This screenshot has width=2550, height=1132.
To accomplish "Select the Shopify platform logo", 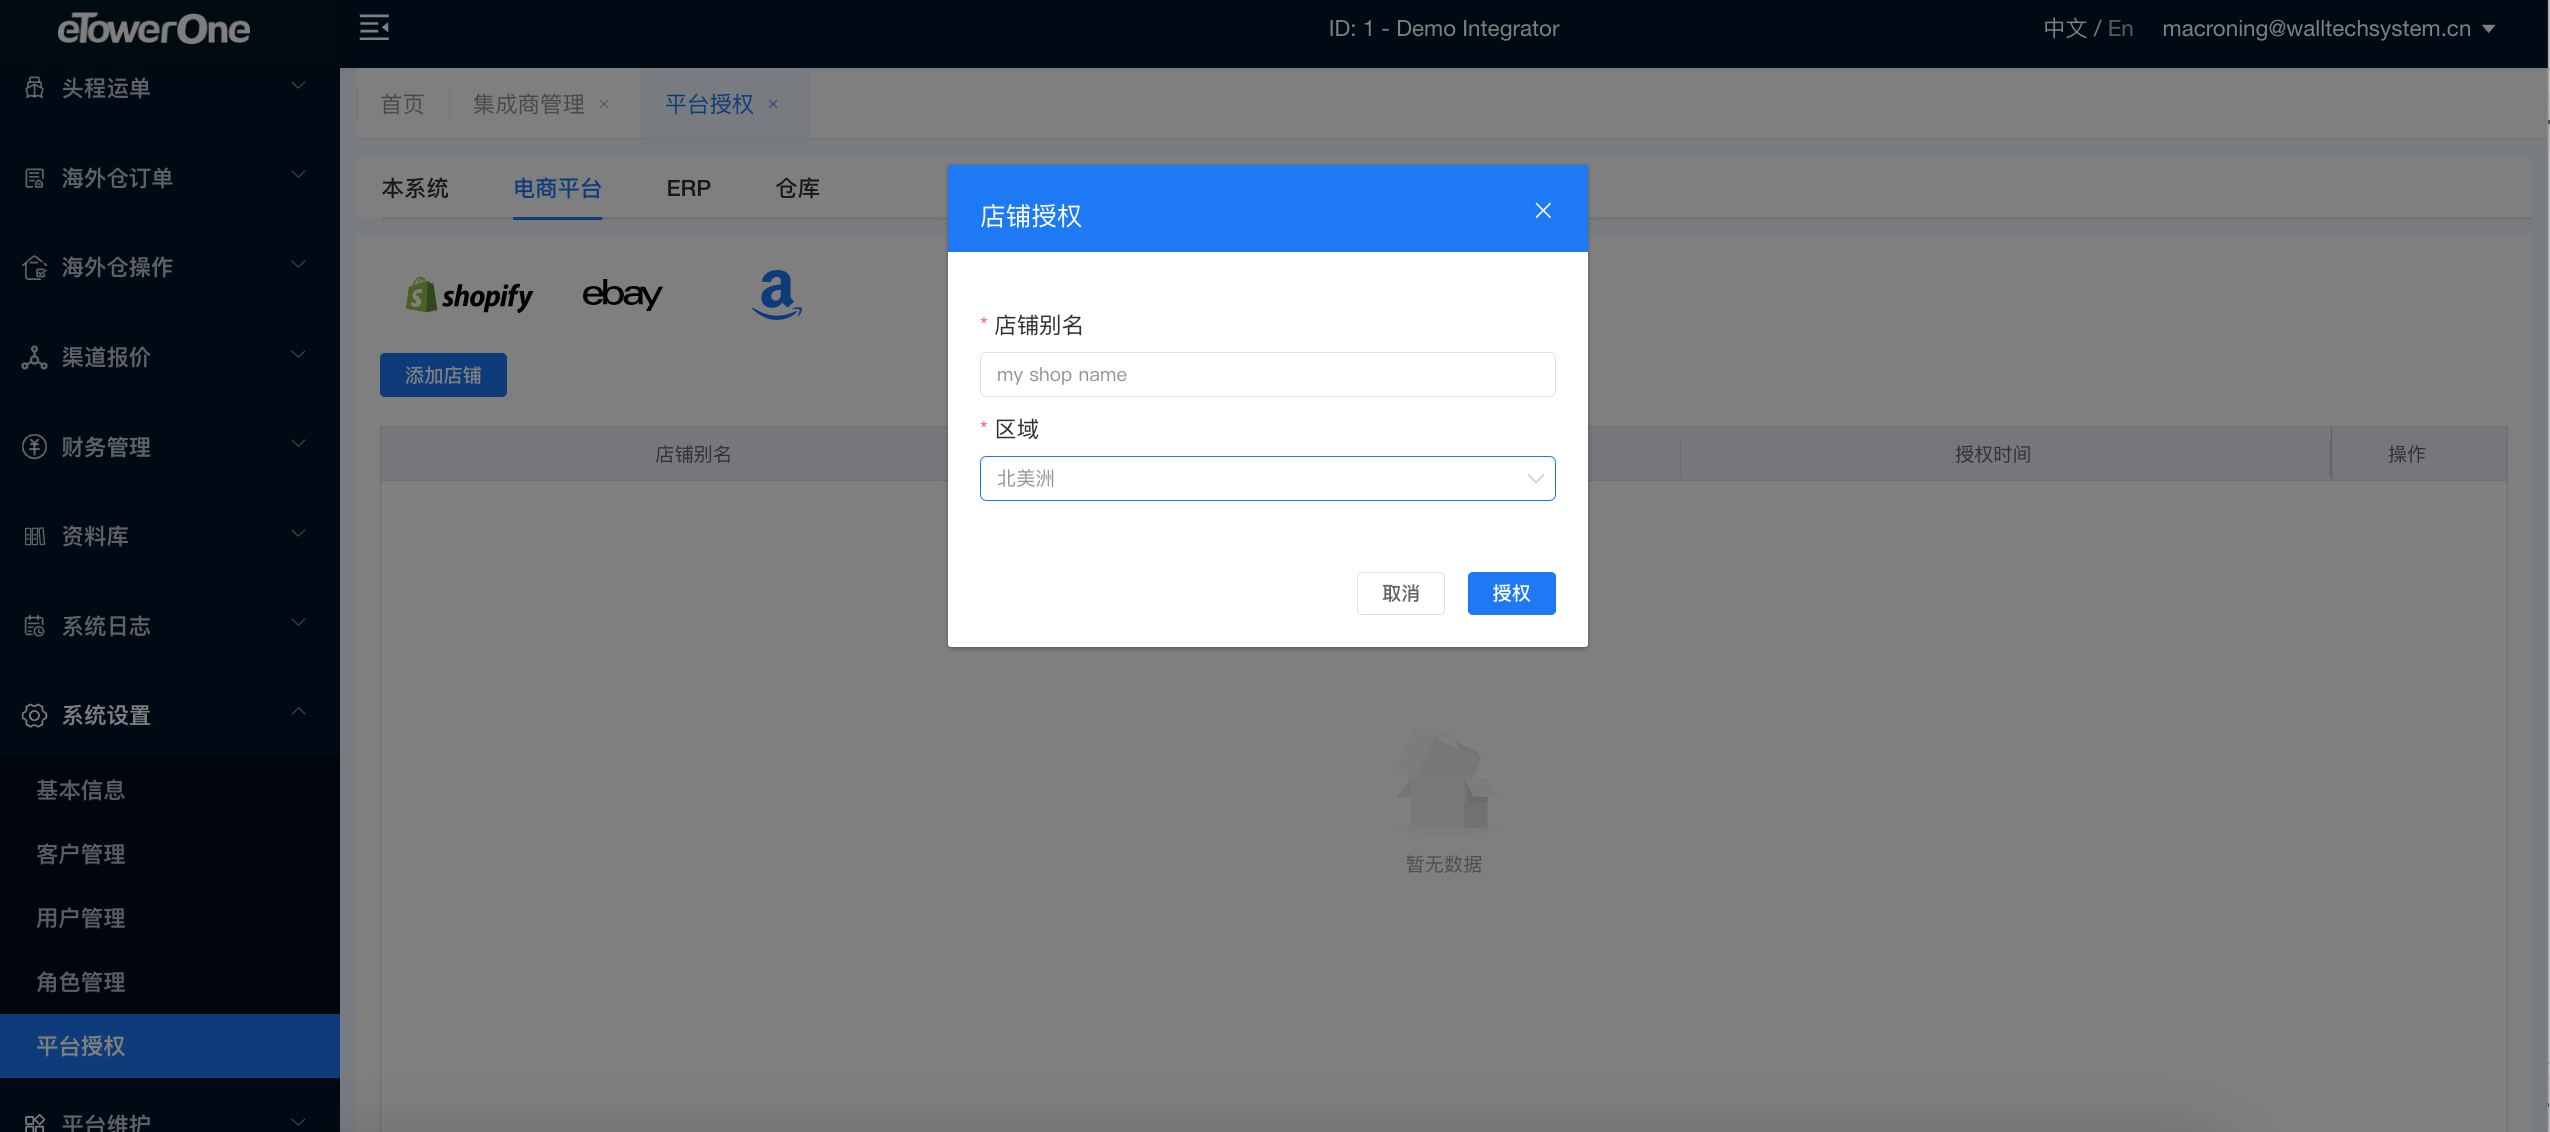I will [469, 295].
